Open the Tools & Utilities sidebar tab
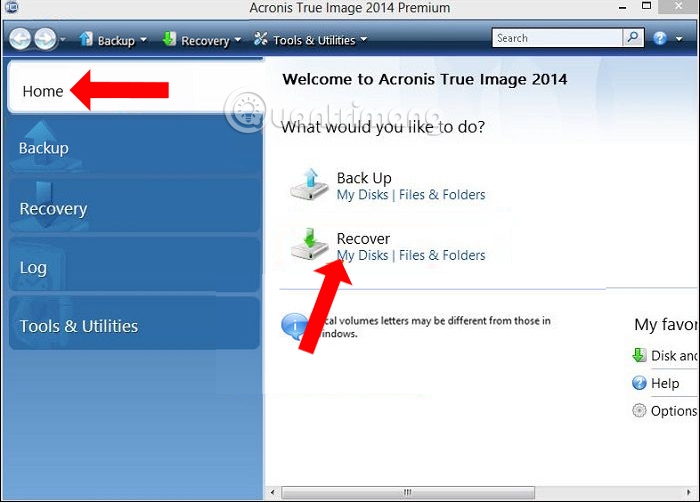The image size is (700, 503). pos(134,324)
